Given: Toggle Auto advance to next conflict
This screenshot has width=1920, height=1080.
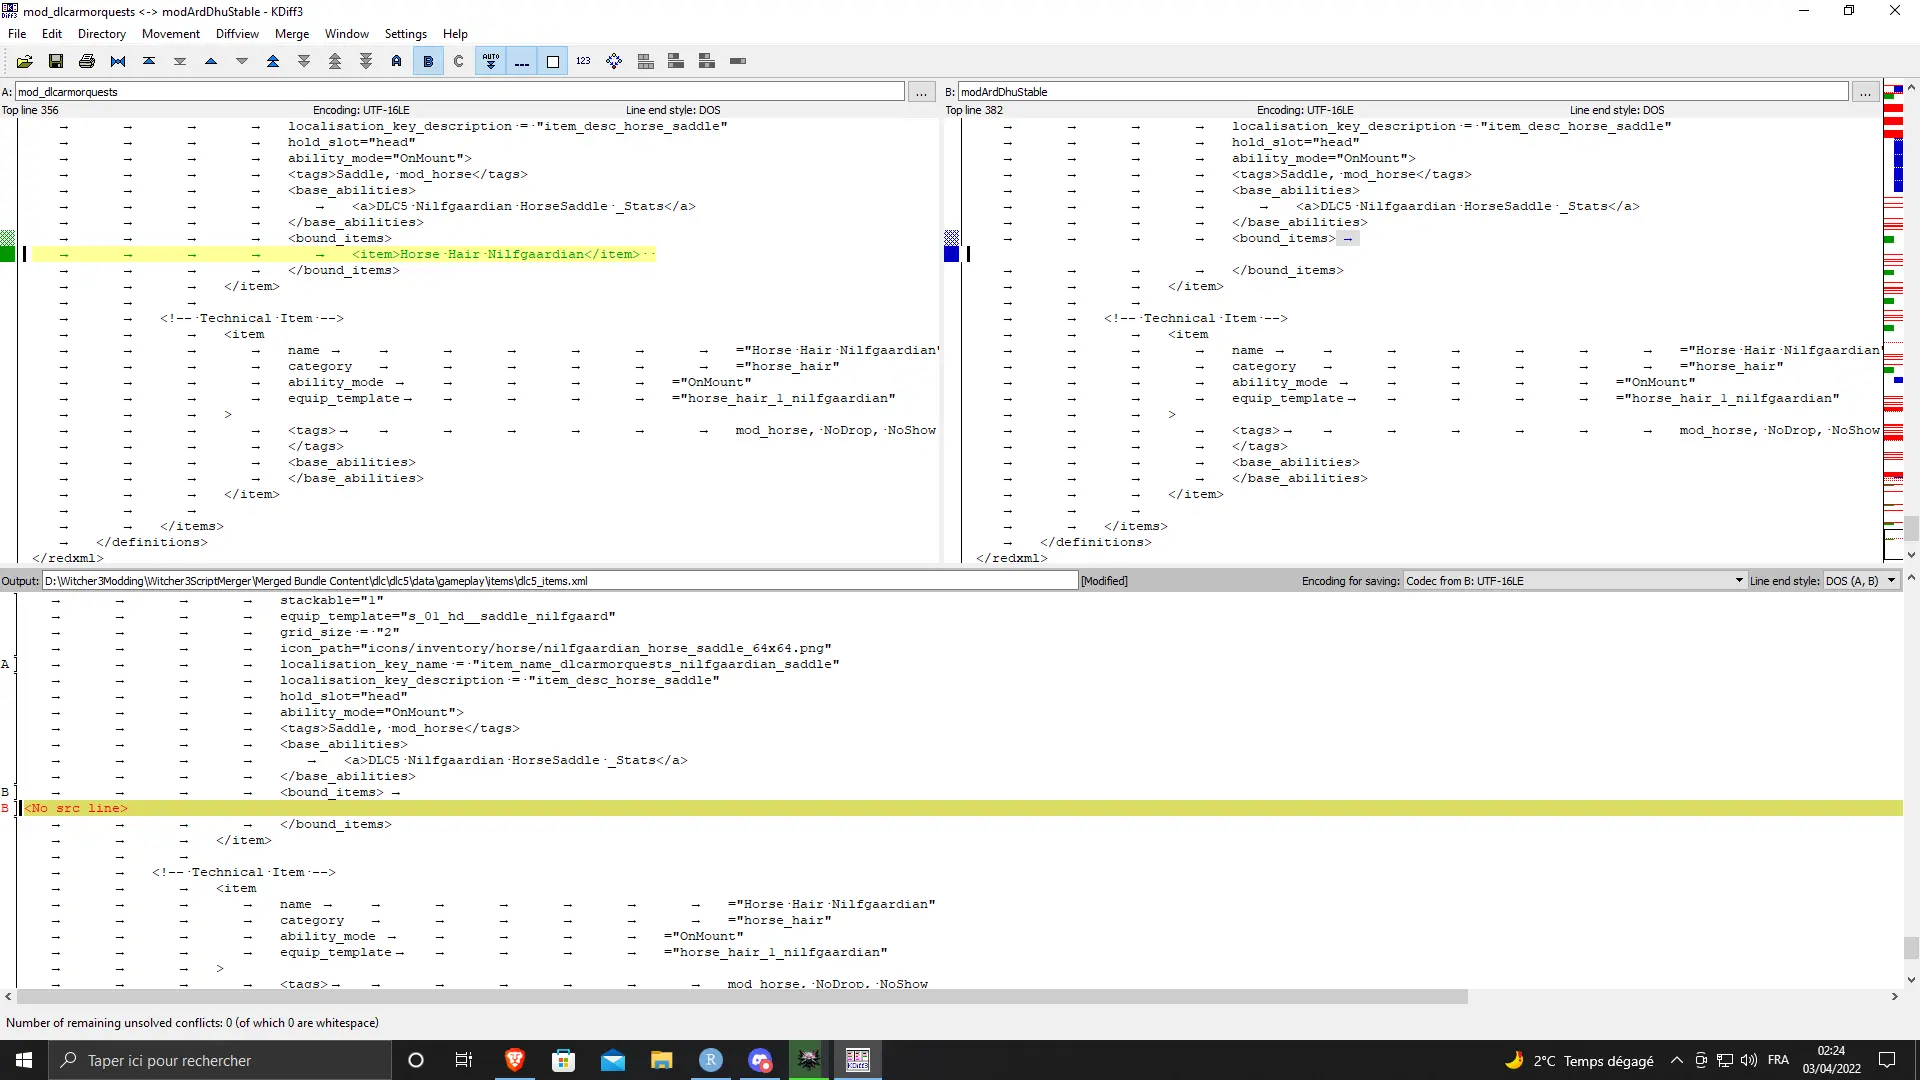Looking at the screenshot, I should click(490, 61).
